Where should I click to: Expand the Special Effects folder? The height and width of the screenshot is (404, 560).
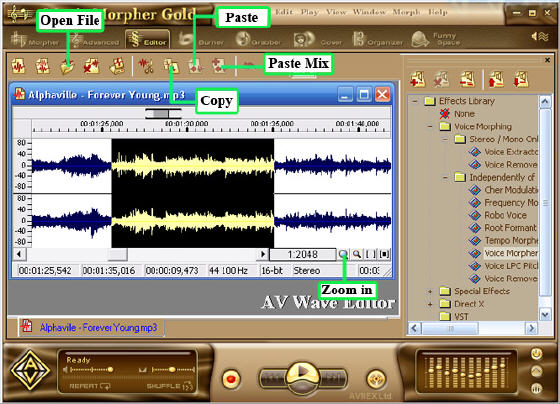point(430,291)
